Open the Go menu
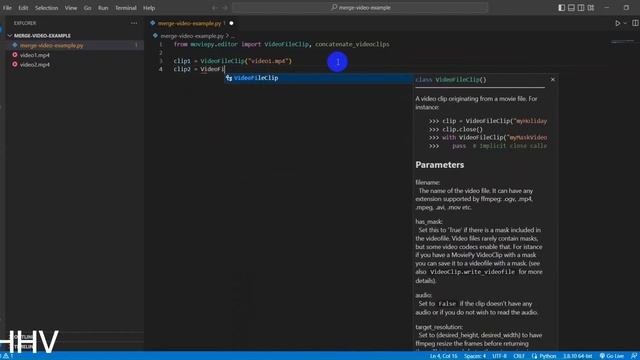 pos(87,8)
